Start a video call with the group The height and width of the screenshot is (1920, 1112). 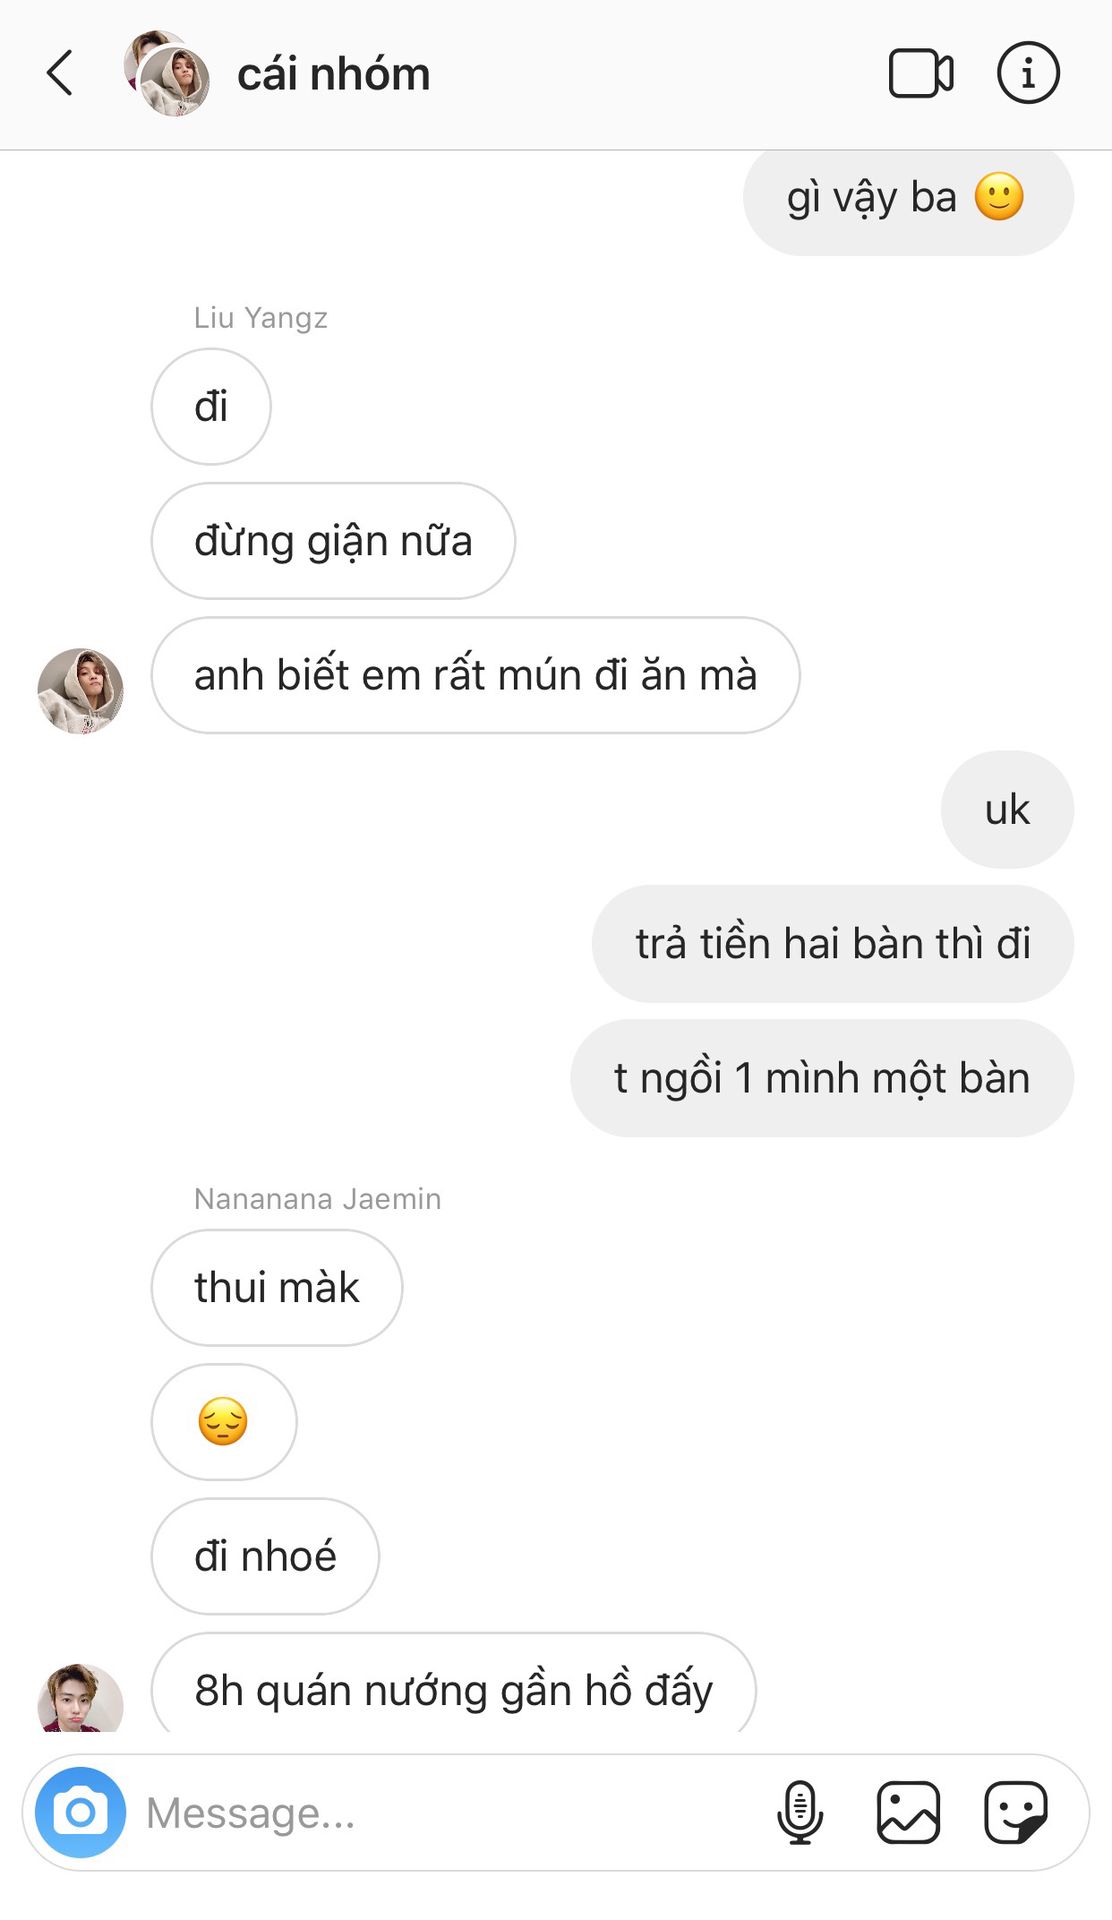pyautogui.click(x=920, y=74)
